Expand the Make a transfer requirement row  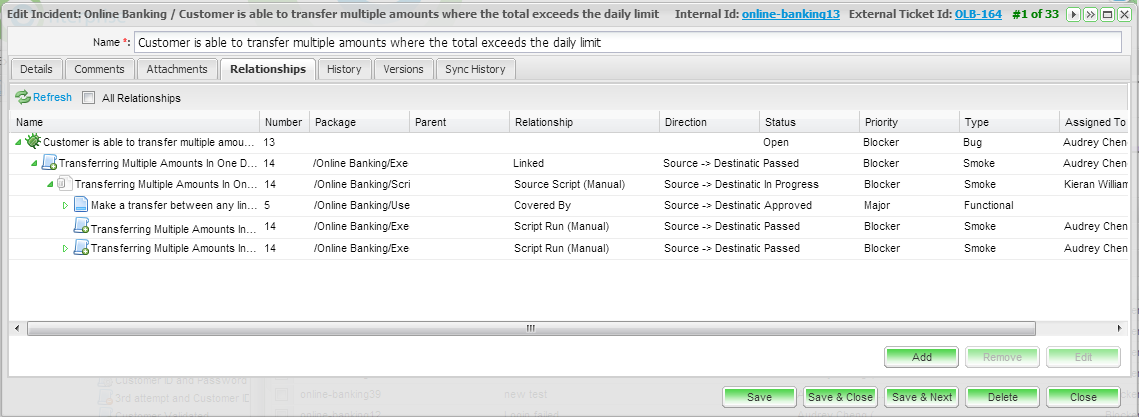pyautogui.click(x=66, y=206)
